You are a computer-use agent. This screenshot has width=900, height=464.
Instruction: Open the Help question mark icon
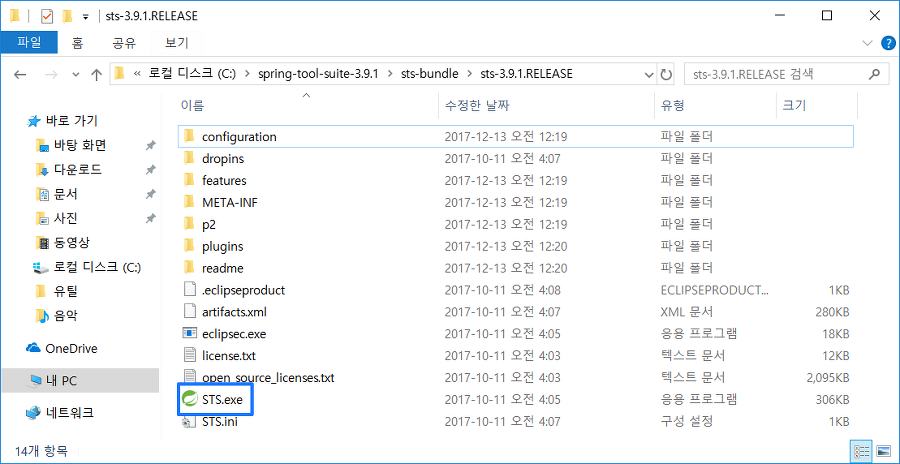pos(887,43)
